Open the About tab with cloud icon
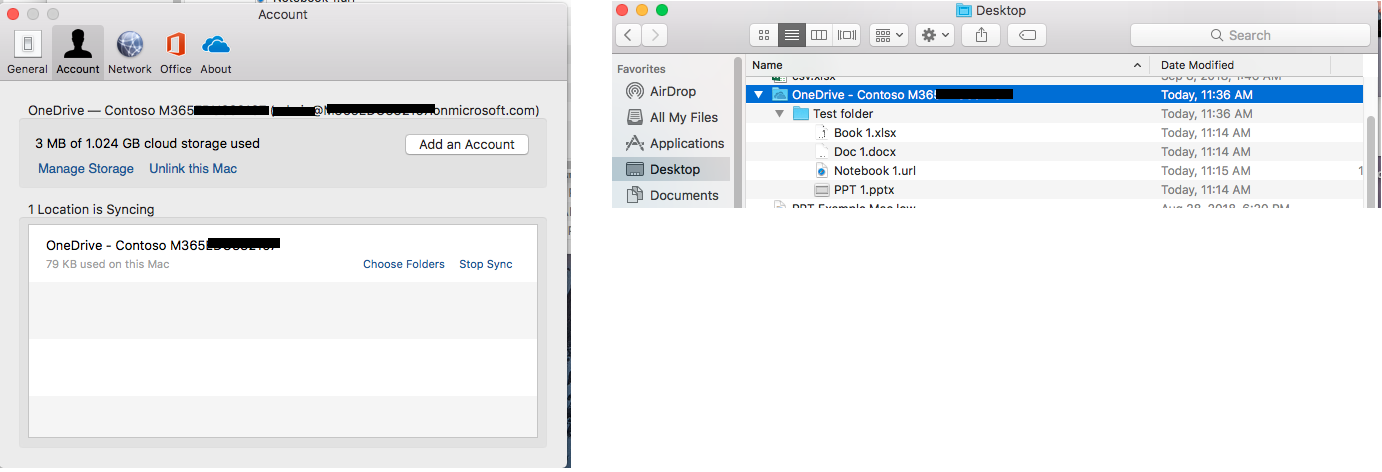1382x472 pixels. click(x=216, y=52)
